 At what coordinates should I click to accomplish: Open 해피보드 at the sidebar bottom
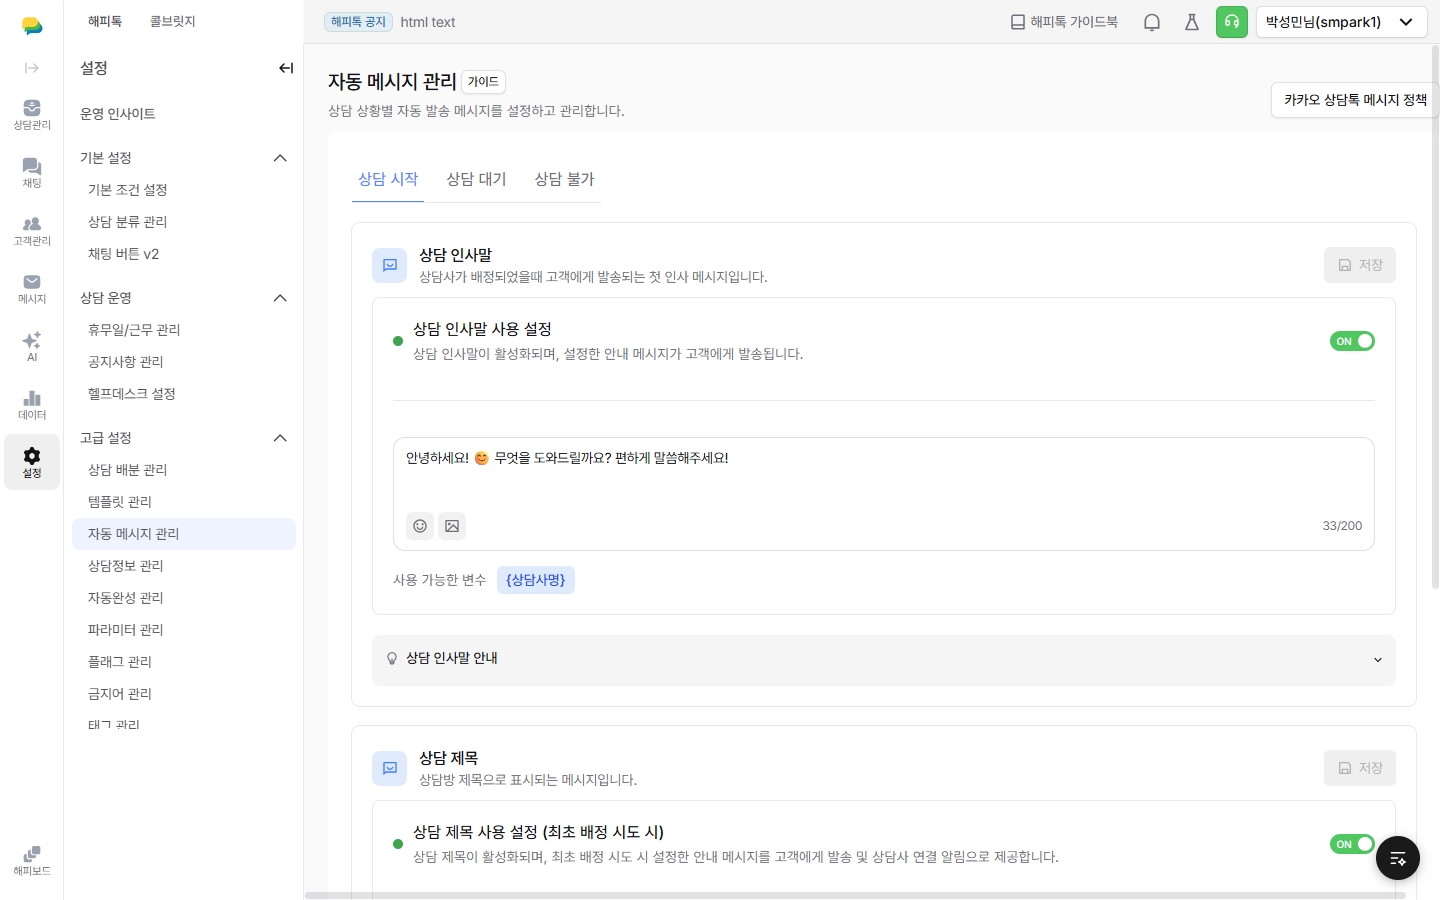click(x=32, y=860)
